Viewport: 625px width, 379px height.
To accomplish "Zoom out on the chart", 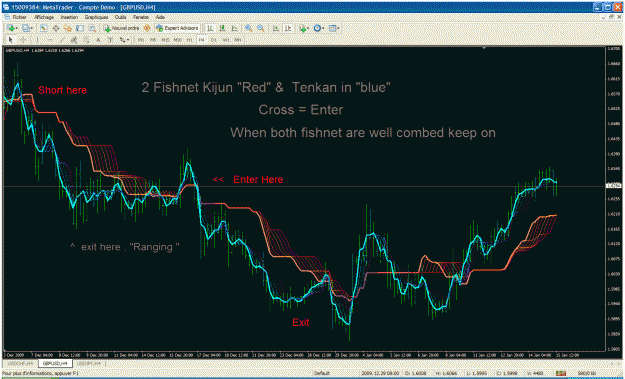I will 261,28.
